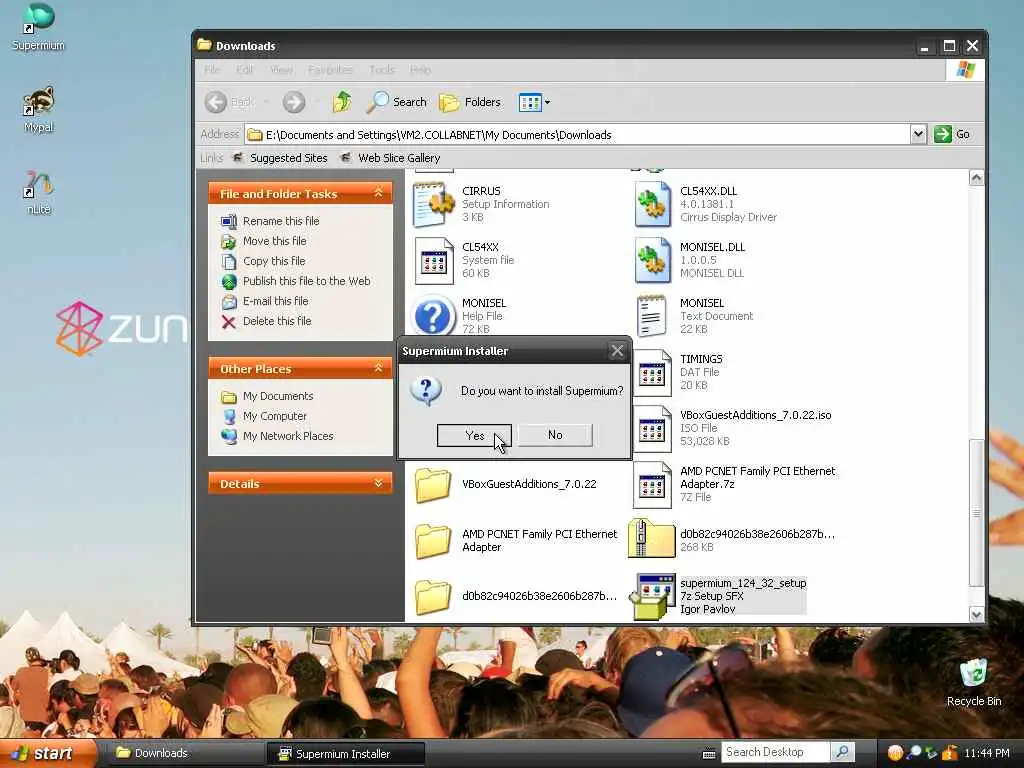Open the File menu

212,70
